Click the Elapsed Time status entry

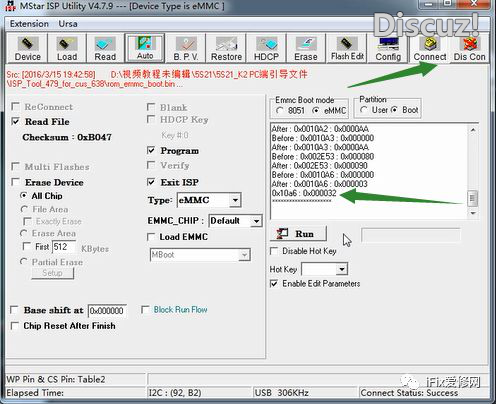point(35,393)
